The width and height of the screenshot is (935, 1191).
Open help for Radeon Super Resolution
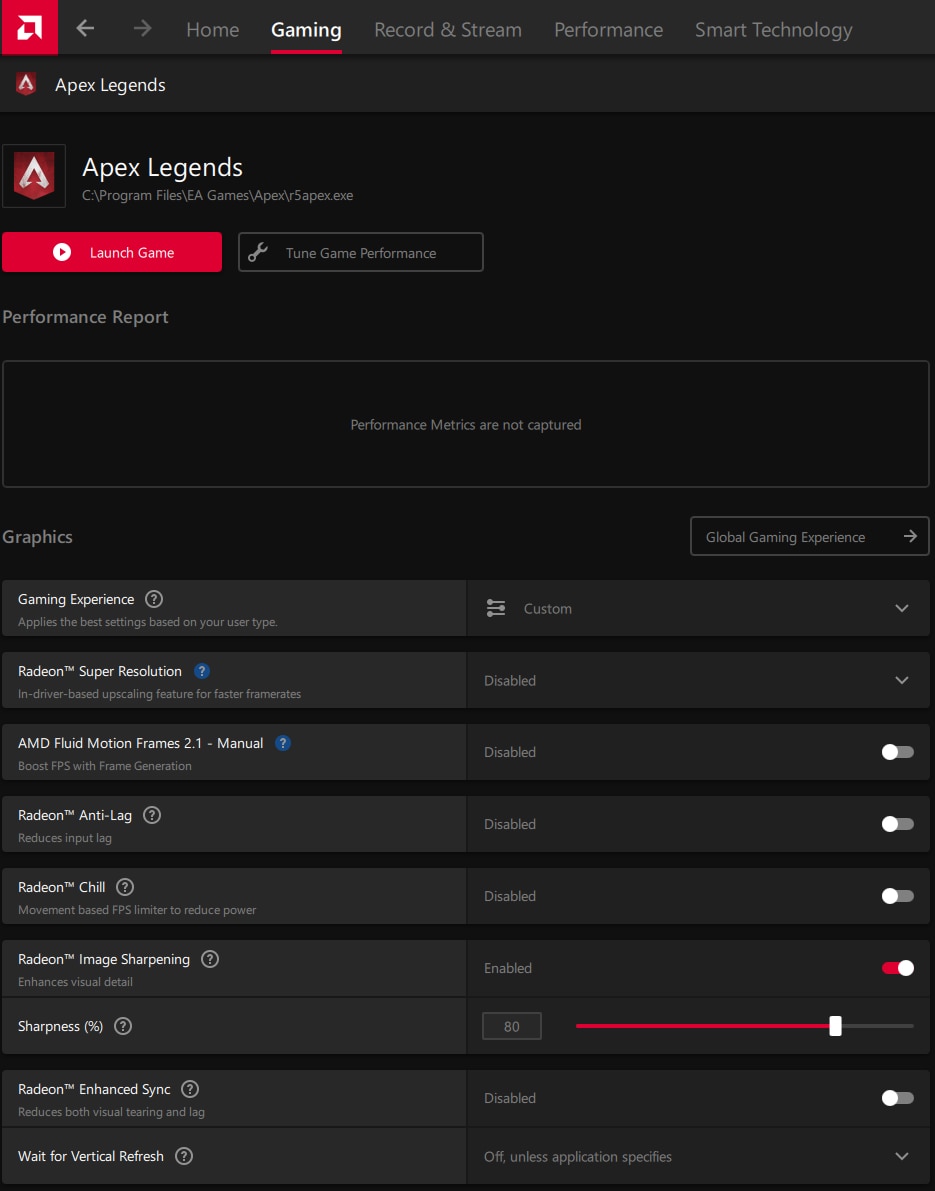[x=202, y=671]
